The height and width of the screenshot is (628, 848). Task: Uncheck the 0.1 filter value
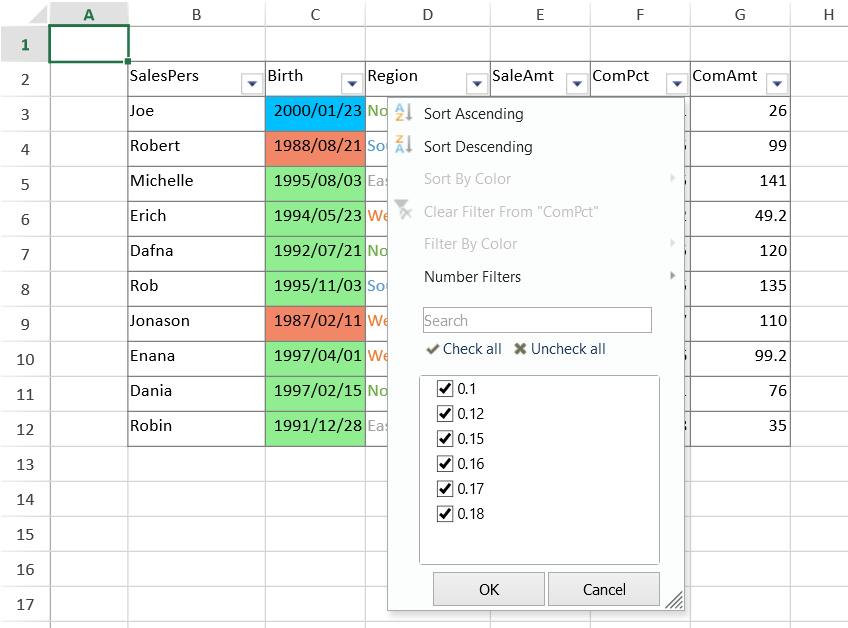click(445, 388)
